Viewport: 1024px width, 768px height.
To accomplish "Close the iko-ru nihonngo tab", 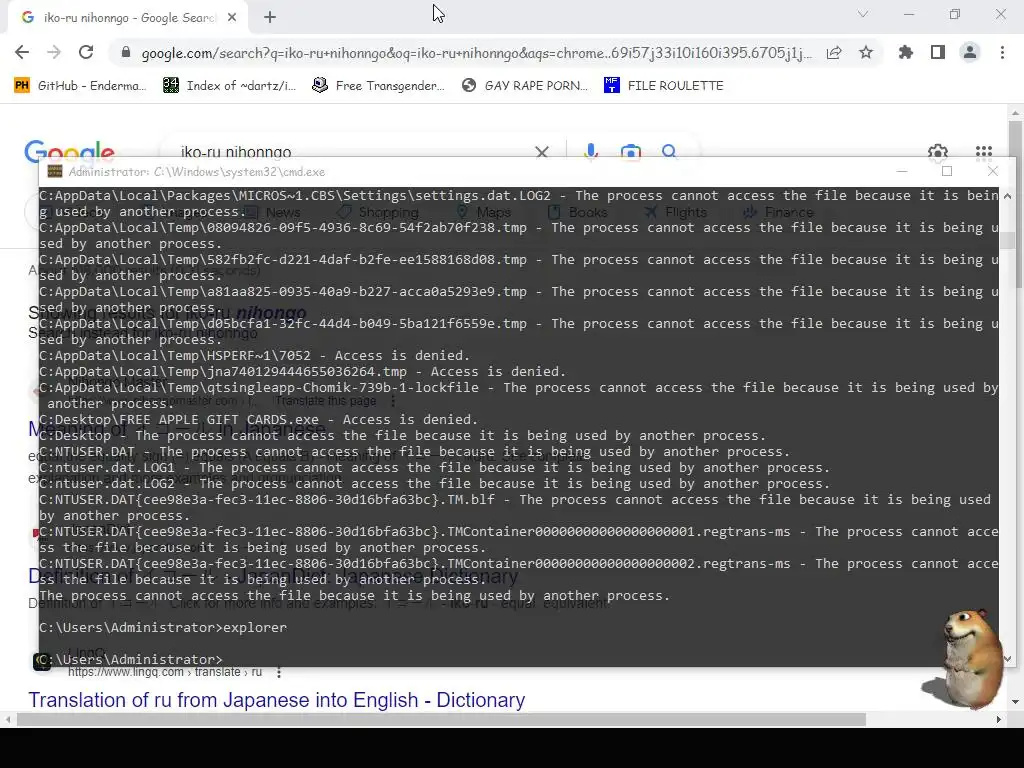I will coord(232,18).
